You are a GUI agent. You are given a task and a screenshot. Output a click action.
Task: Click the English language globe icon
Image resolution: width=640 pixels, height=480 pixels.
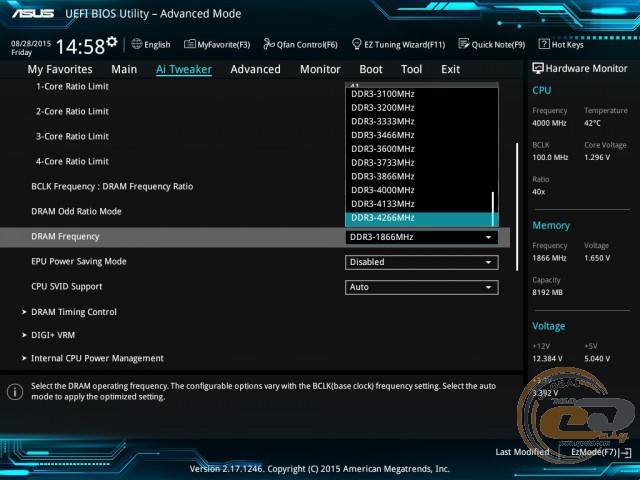[137, 44]
